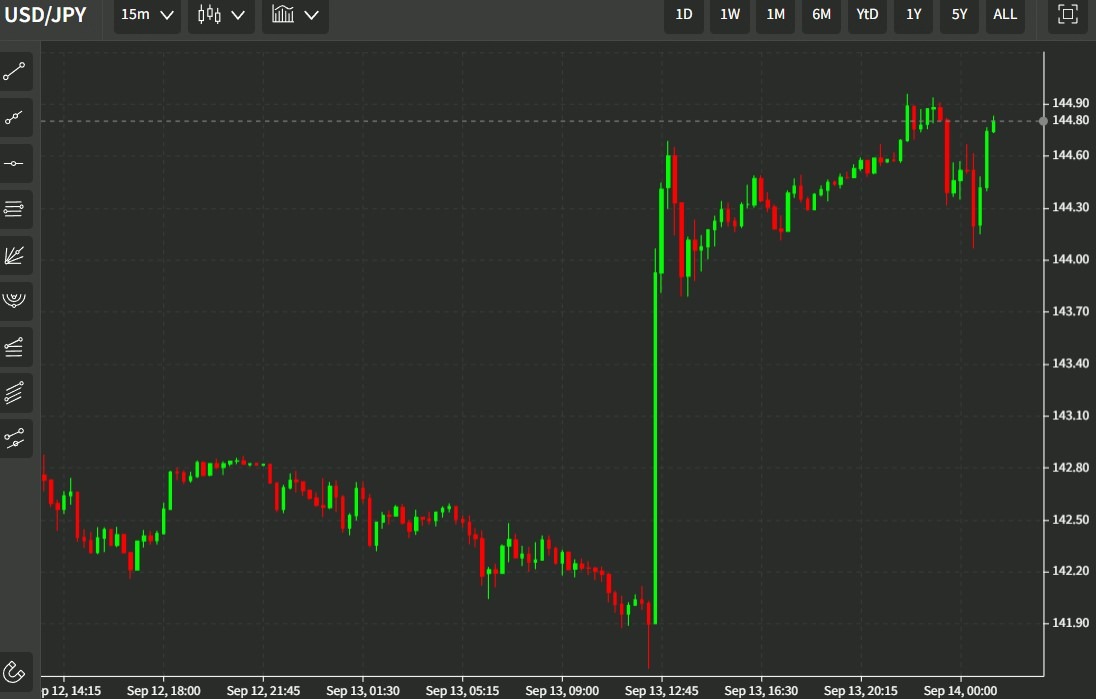Click the USD/JPY symbol title
The image size is (1096, 699).
point(45,15)
